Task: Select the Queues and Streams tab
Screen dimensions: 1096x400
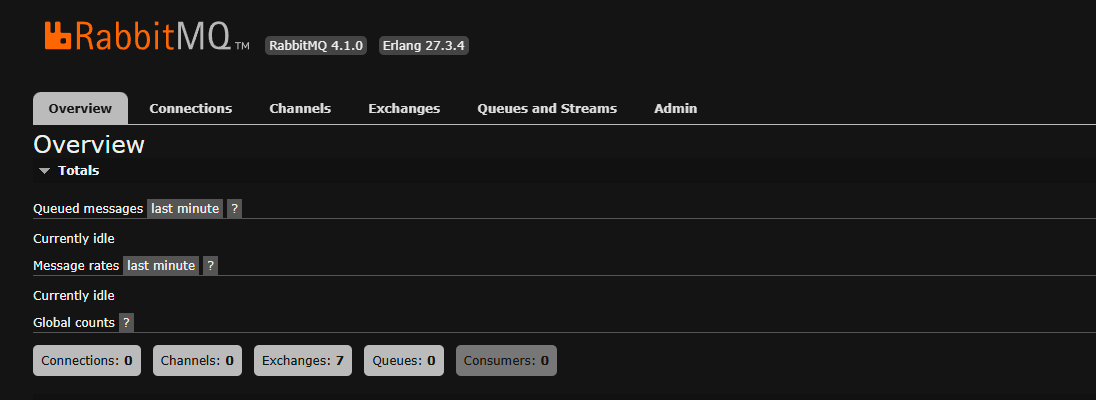Action: tap(547, 108)
